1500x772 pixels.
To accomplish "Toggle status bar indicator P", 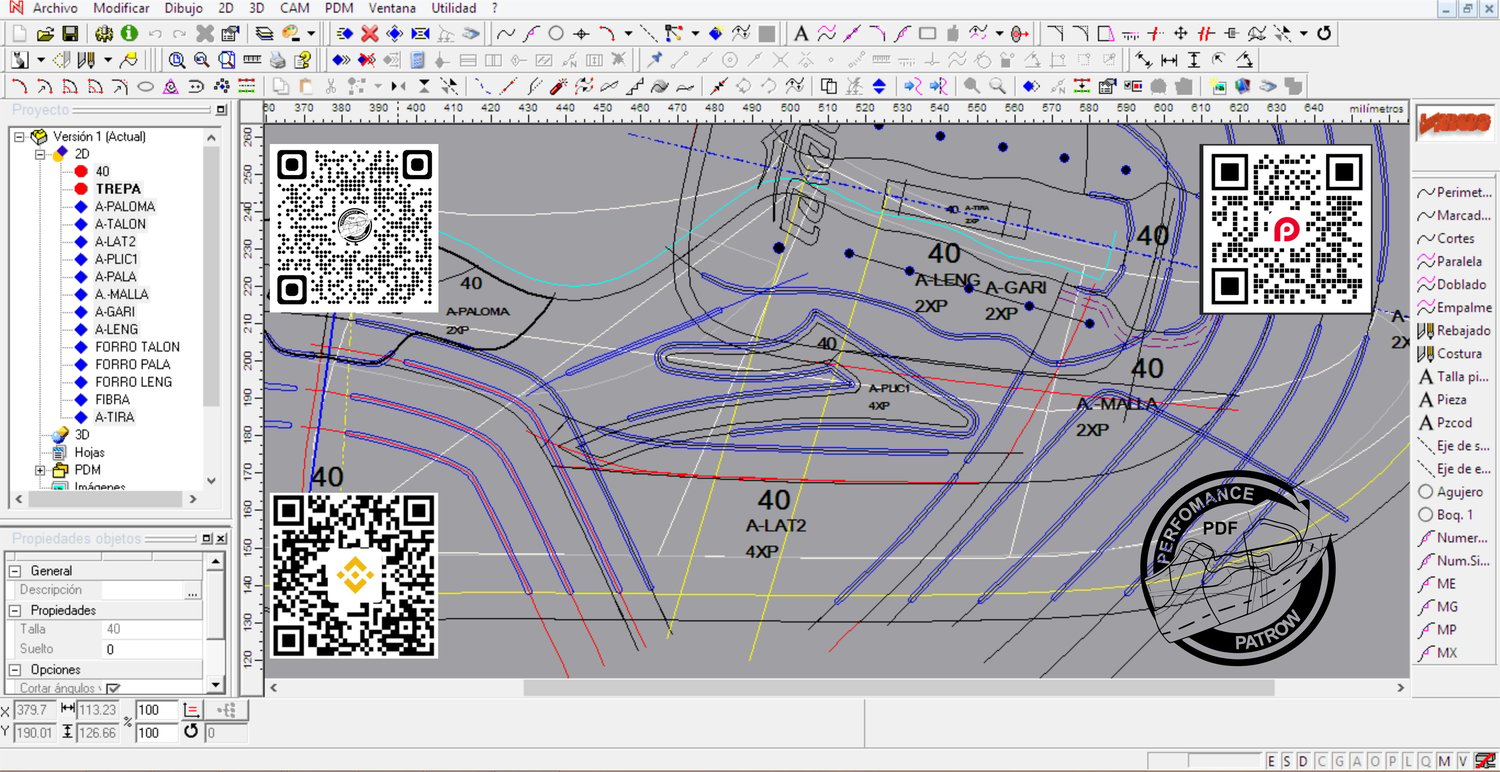I will click(x=1393, y=761).
